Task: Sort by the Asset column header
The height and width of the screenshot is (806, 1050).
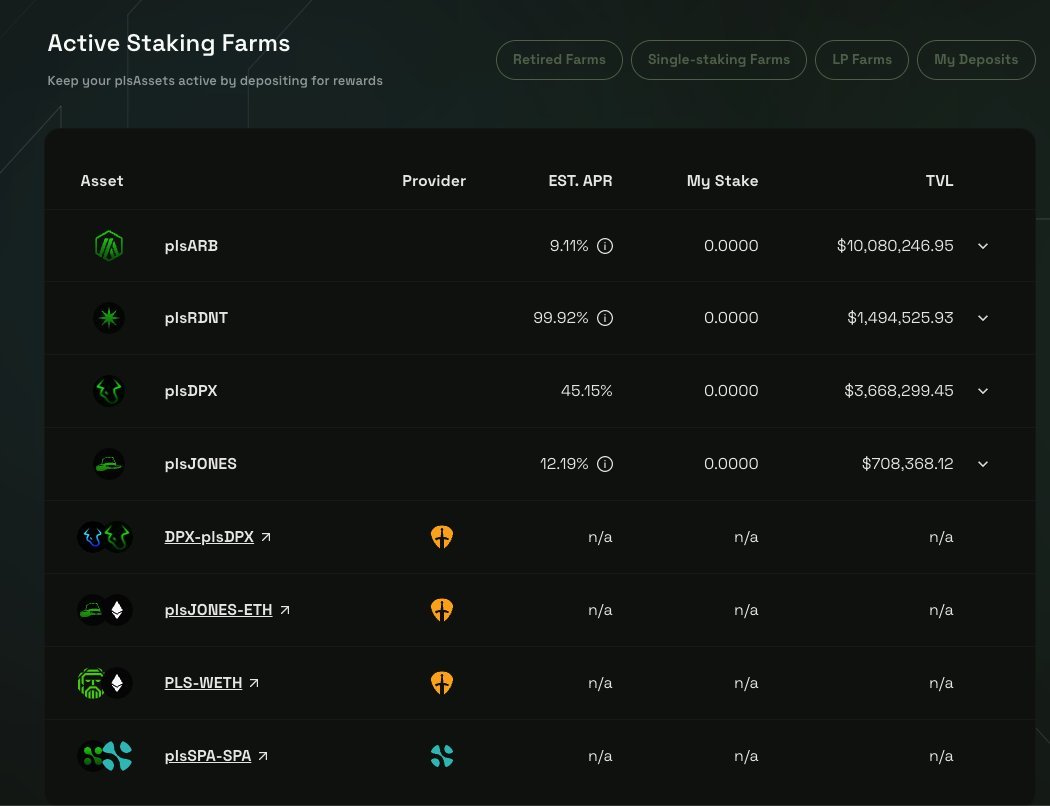Action: (x=102, y=181)
